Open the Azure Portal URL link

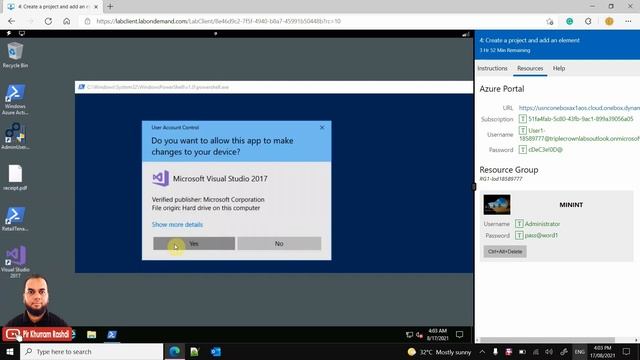(x=579, y=108)
